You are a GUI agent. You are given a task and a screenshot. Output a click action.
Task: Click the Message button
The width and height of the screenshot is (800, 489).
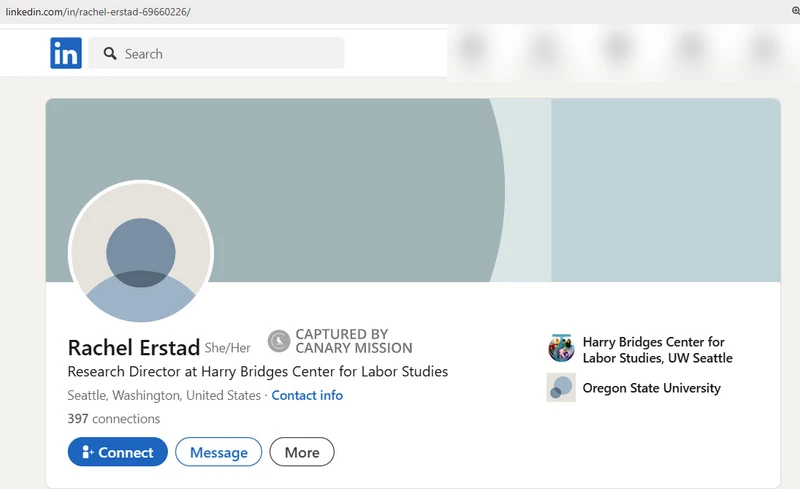tap(218, 452)
